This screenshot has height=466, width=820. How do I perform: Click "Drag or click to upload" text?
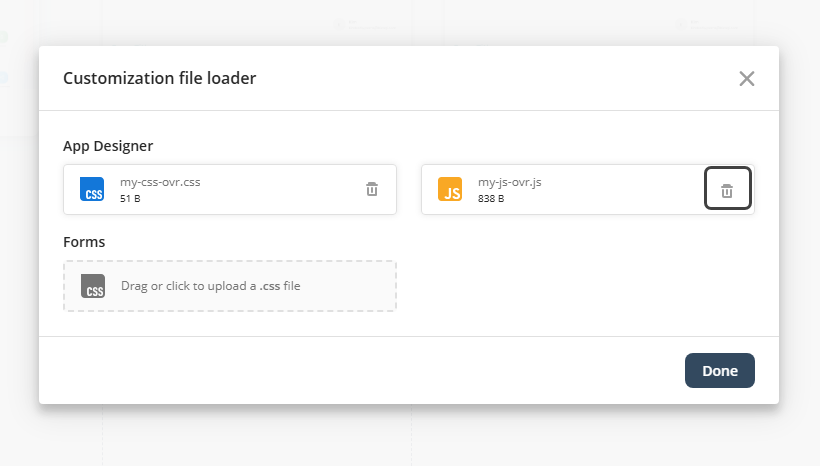188,286
